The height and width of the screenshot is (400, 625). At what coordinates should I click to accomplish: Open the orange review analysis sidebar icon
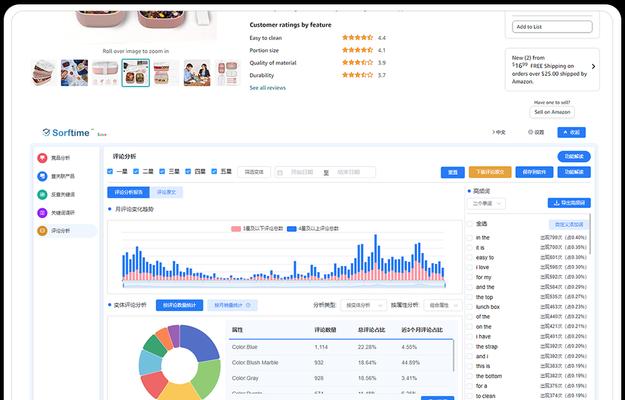(x=42, y=231)
